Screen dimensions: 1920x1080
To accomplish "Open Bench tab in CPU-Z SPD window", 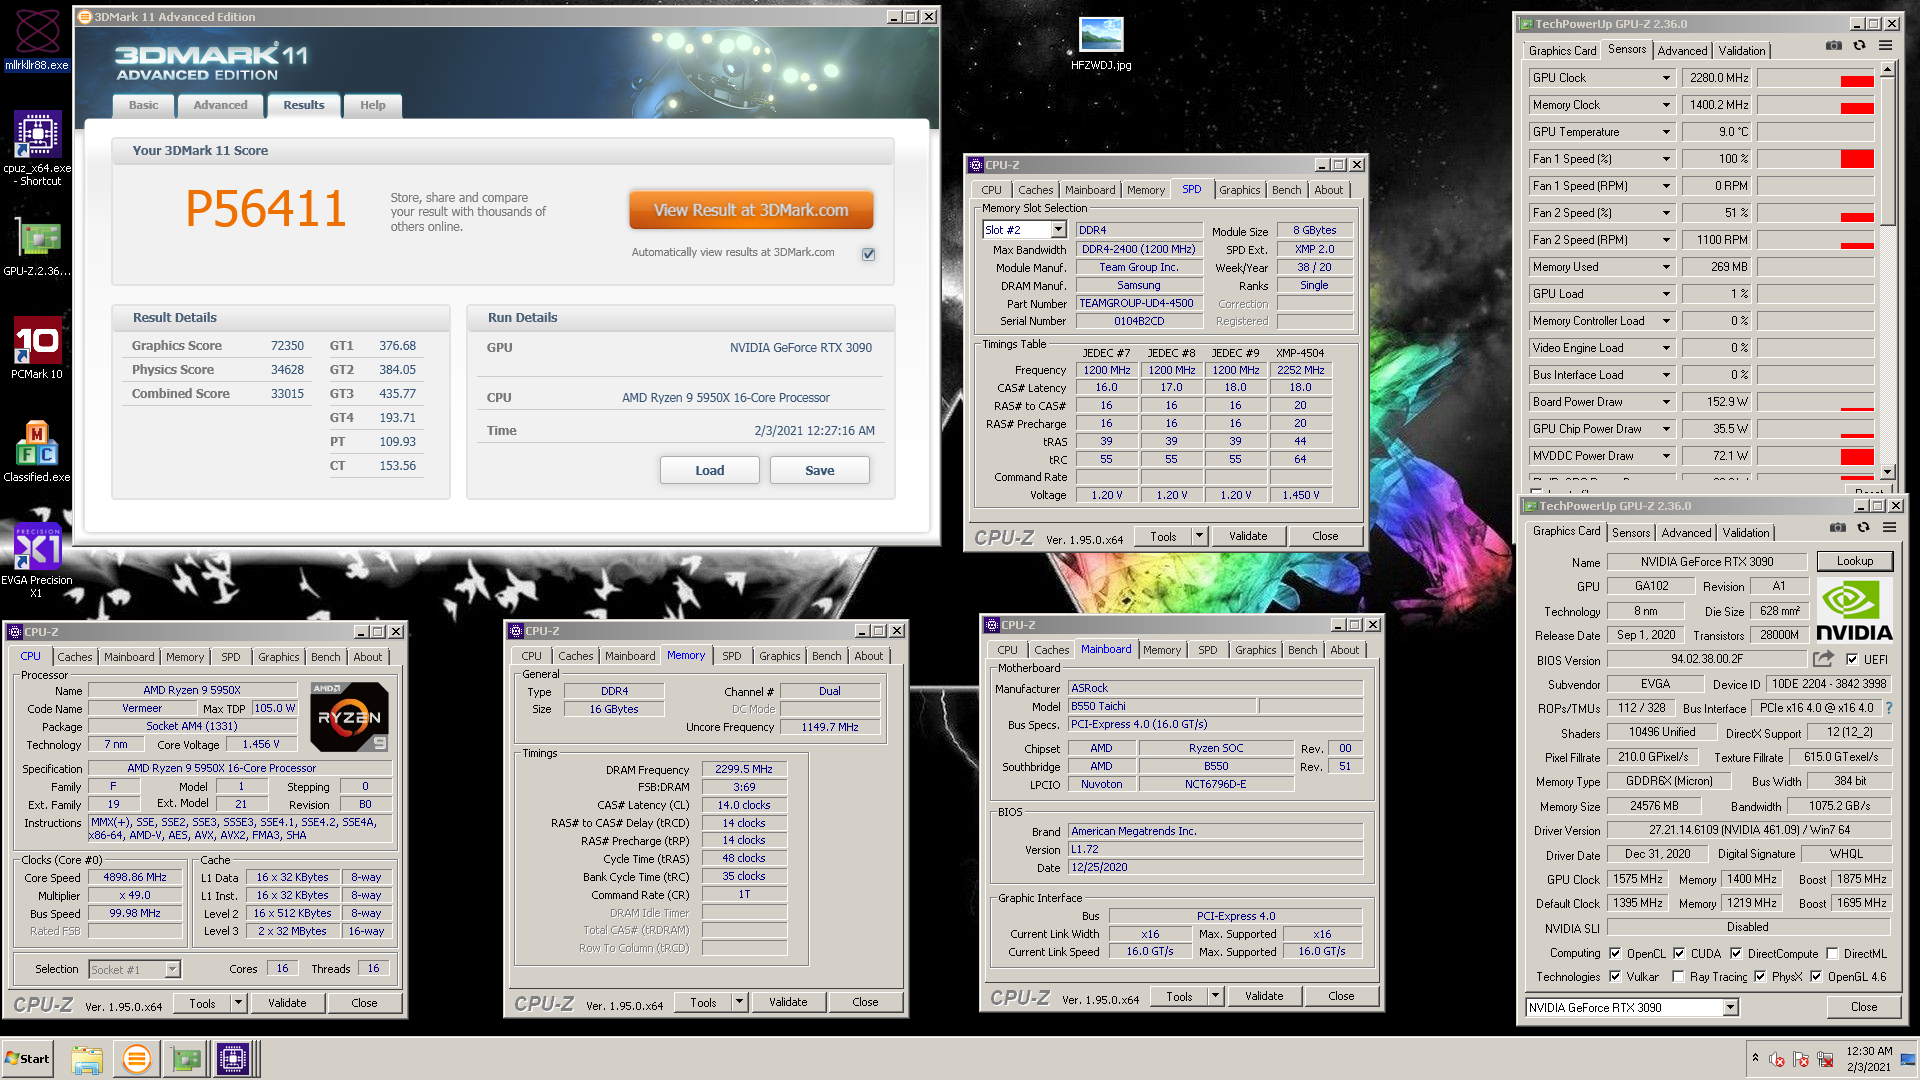I will tap(1287, 190).
